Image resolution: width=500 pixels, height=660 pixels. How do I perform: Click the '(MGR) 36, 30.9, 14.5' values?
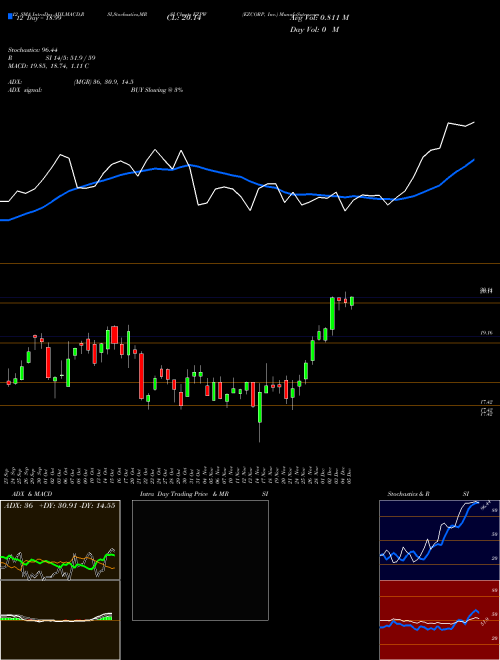click(x=104, y=82)
